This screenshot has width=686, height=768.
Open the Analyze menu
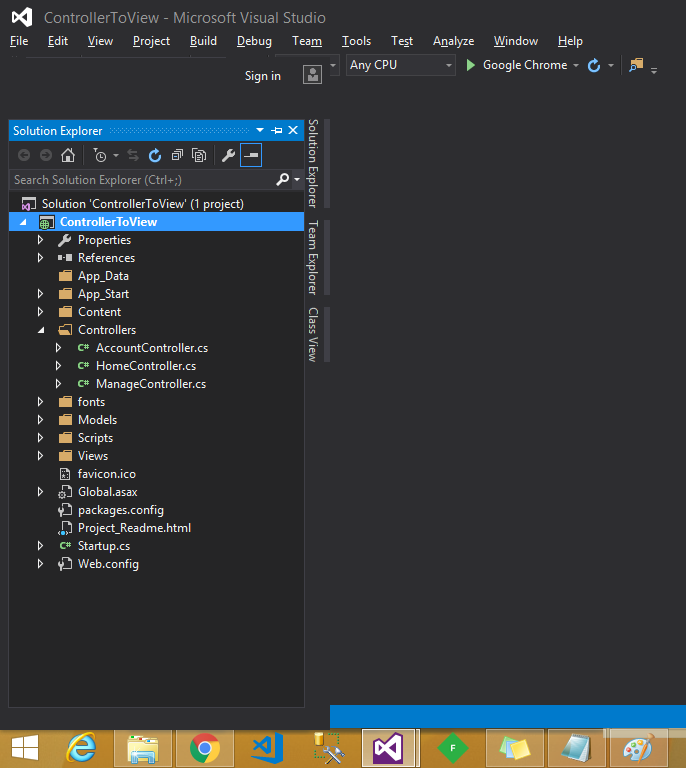(x=453, y=41)
